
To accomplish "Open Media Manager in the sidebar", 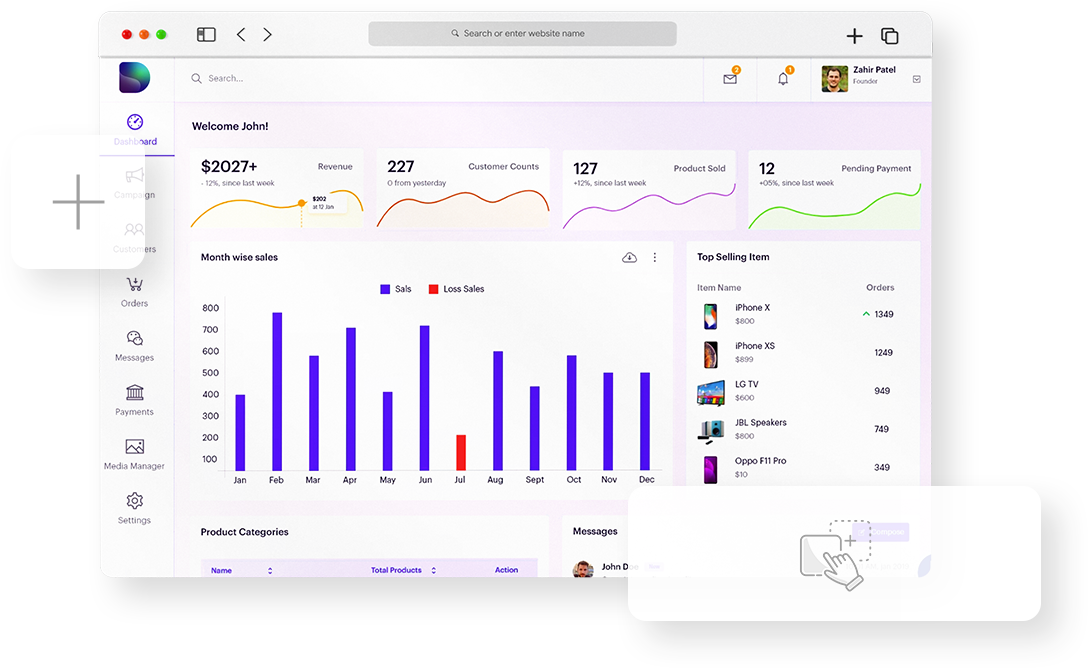I will click(135, 447).
